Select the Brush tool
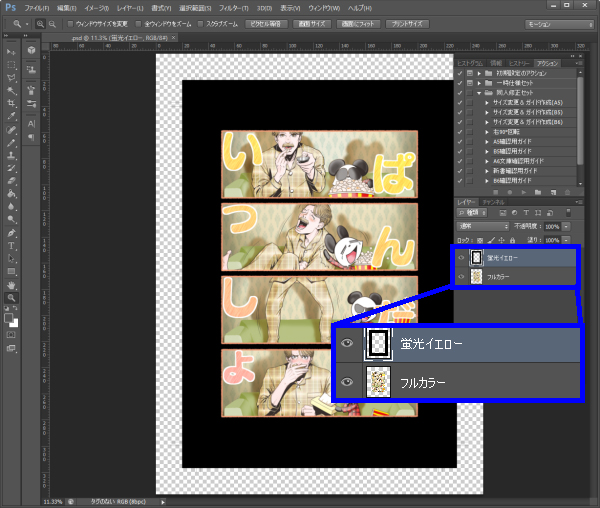600x508 pixels. coord(11,143)
